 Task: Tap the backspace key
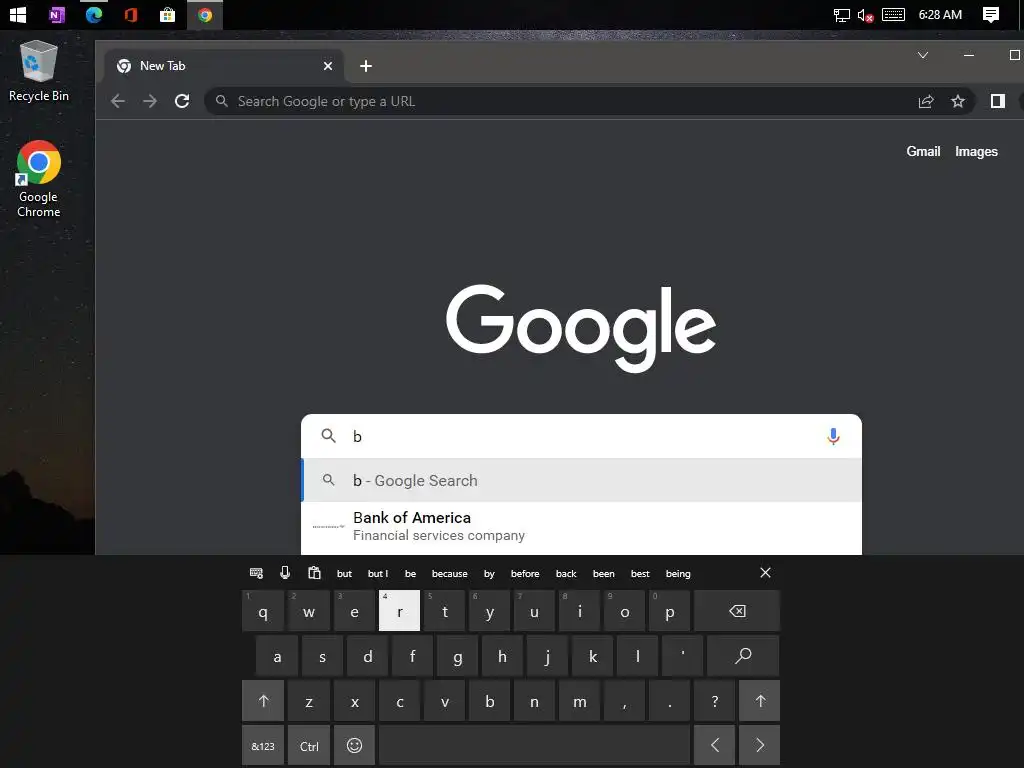pyautogui.click(x=737, y=611)
